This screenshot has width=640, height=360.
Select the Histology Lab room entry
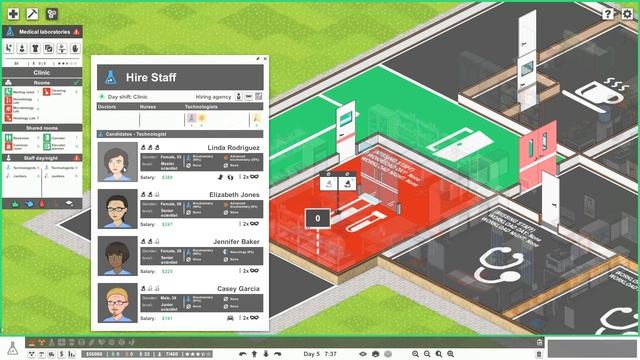[x=21, y=118]
